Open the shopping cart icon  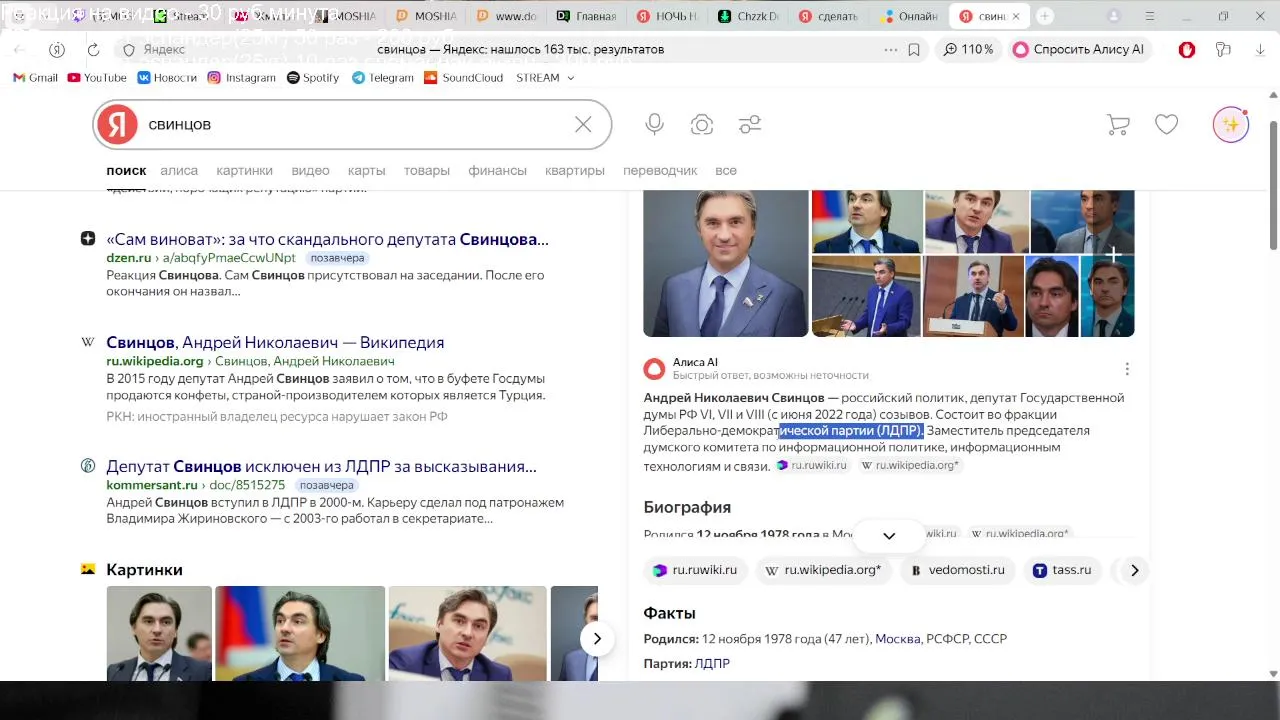point(1118,124)
